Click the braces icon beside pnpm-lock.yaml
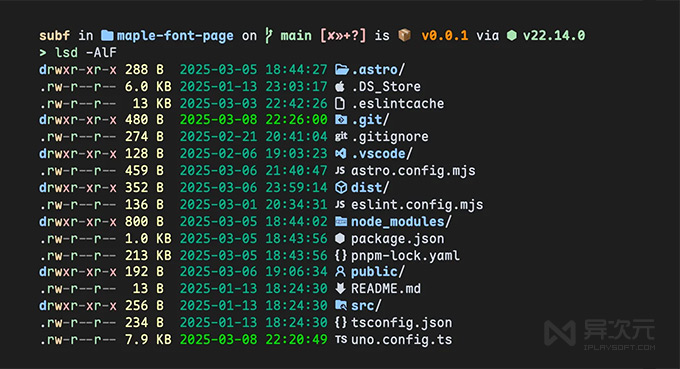This screenshot has height=369, width=680. [x=341, y=255]
